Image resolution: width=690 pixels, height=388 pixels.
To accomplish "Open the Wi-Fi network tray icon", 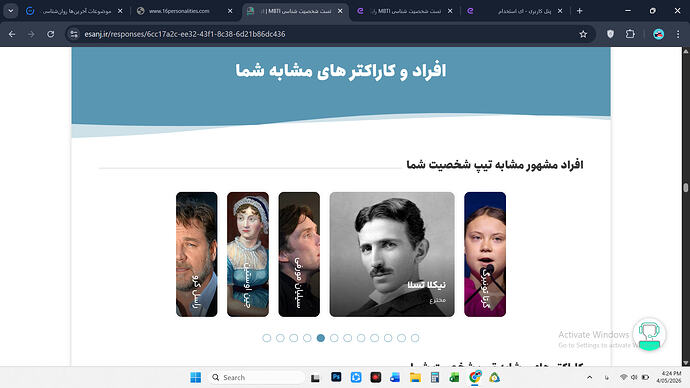I will [x=624, y=377].
